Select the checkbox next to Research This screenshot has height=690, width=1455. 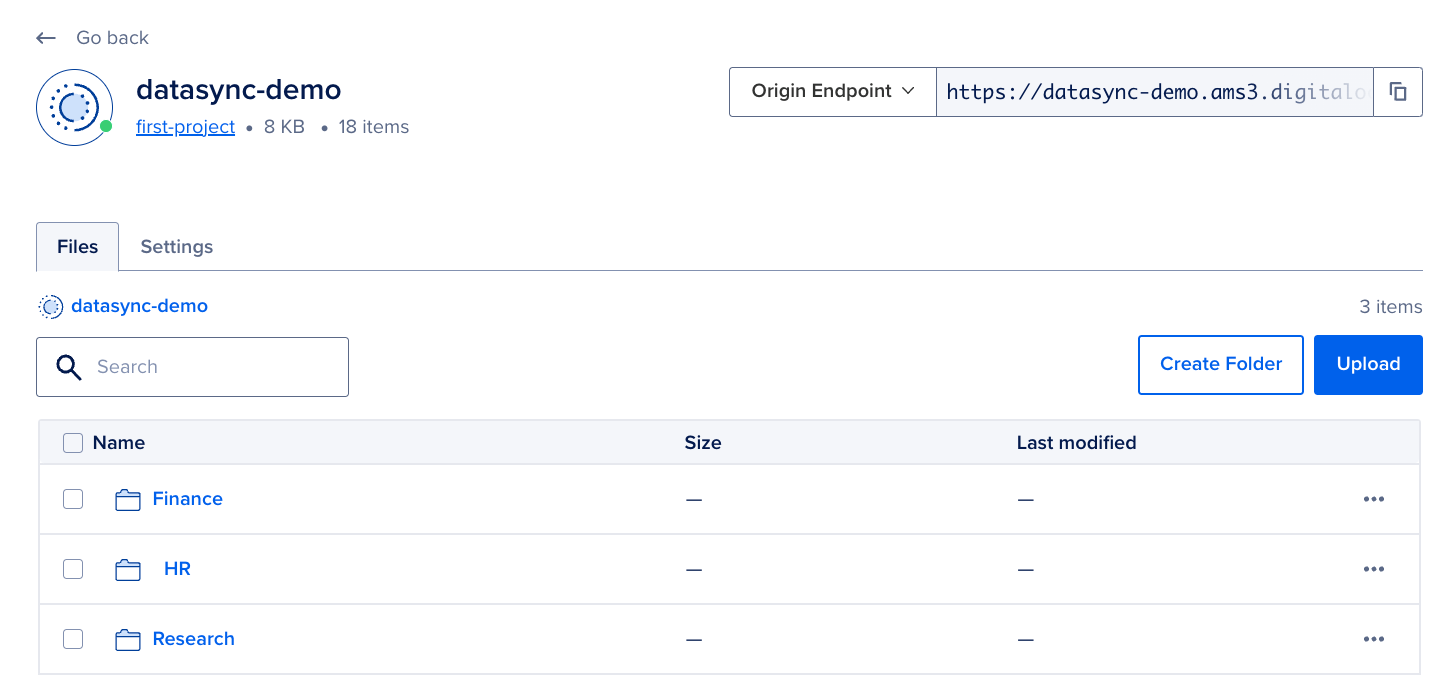(x=72, y=639)
